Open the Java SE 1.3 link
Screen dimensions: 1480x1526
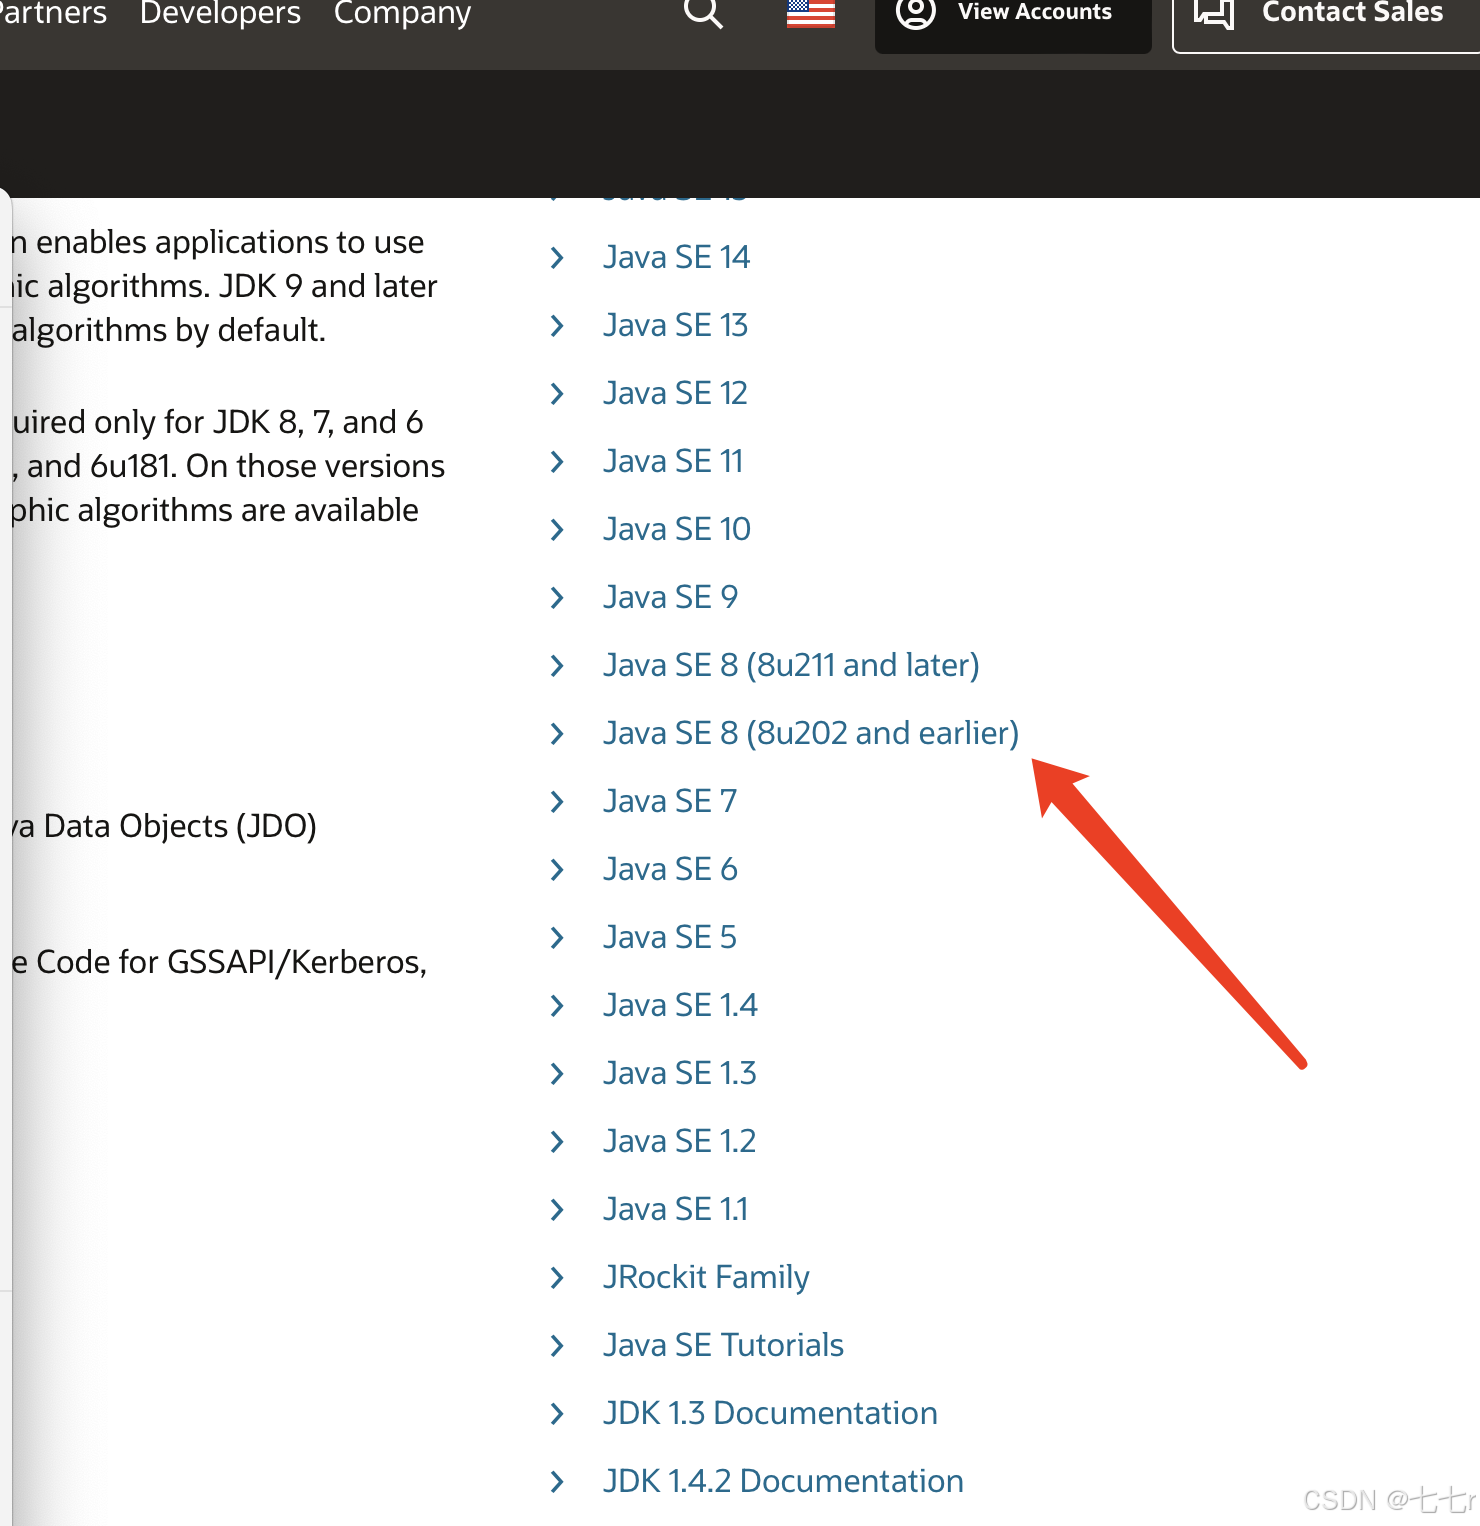pyautogui.click(x=680, y=1073)
